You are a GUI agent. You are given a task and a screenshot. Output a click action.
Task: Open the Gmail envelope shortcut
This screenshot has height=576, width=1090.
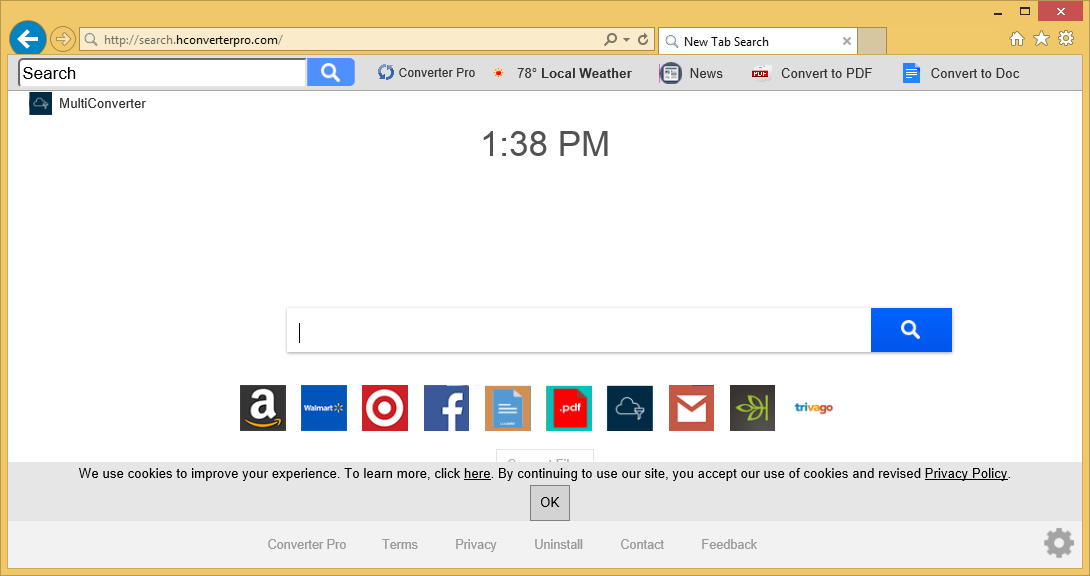point(691,408)
